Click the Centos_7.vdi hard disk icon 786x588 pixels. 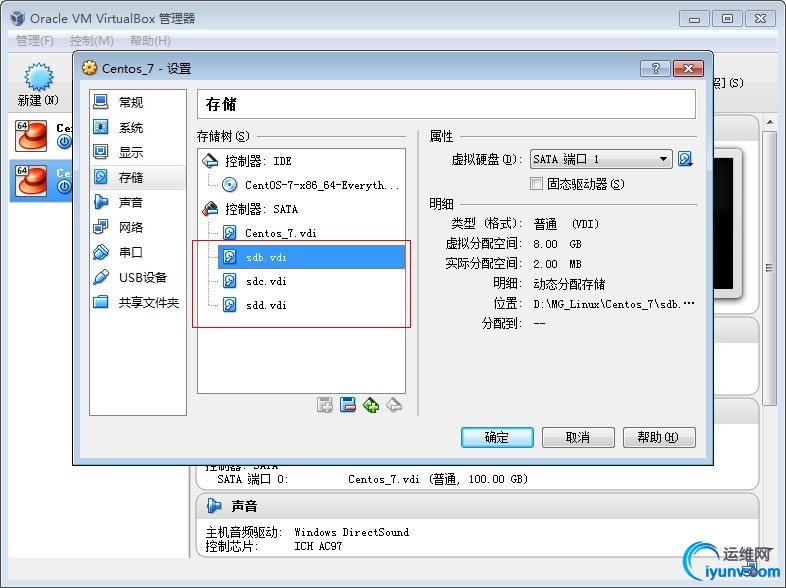coord(230,233)
